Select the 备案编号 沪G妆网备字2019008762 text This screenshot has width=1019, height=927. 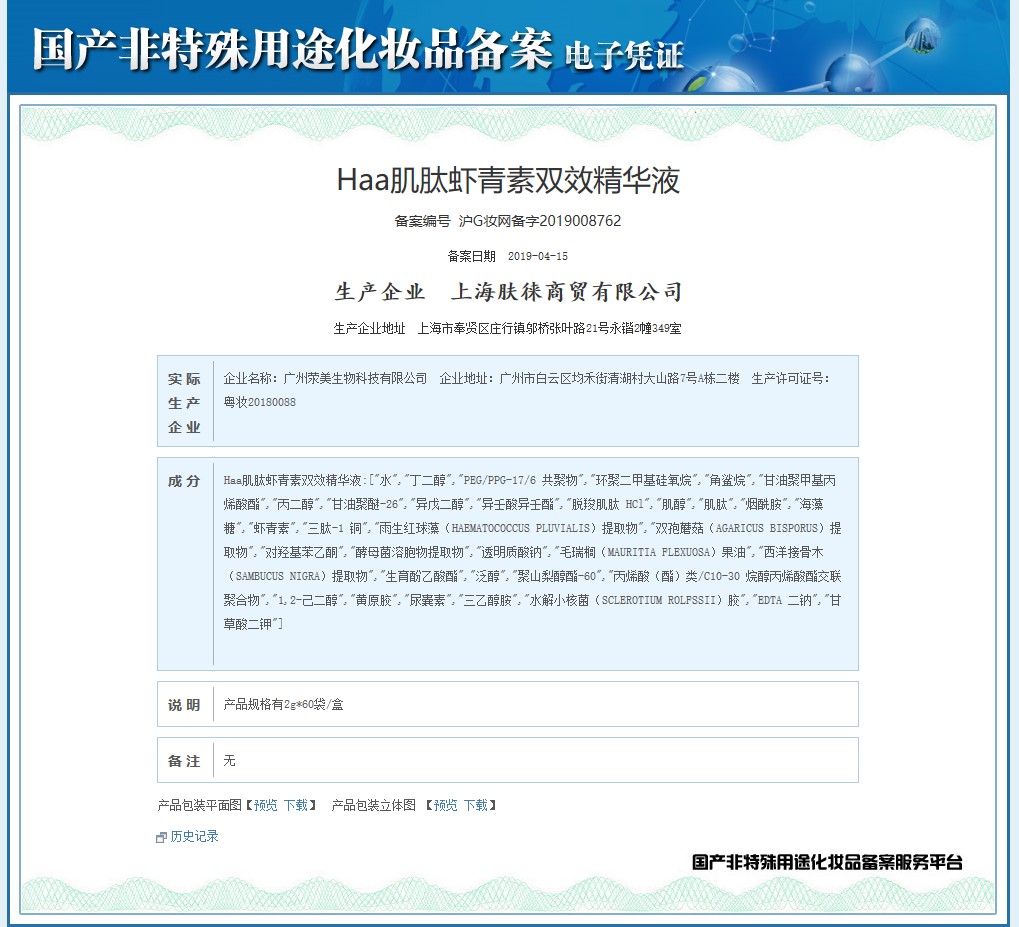pos(508,221)
